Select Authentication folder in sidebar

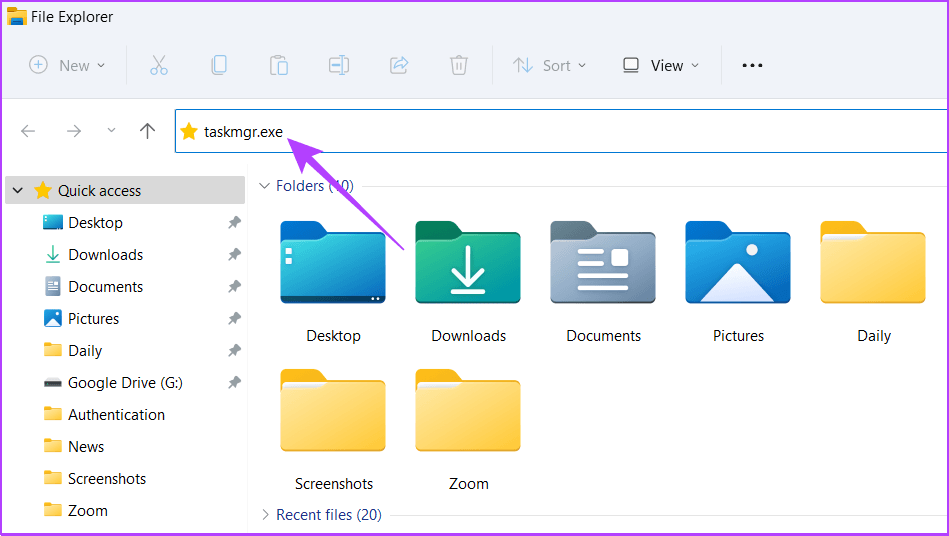point(116,415)
